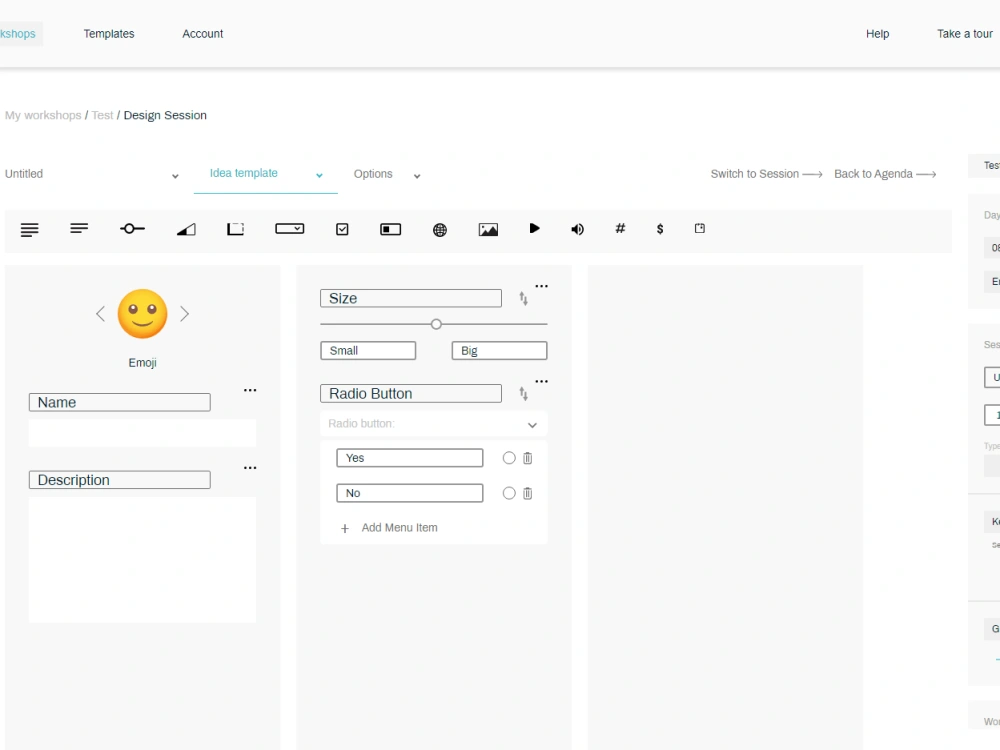1000x750 pixels.
Task: Edit the Yes option text field
Action: (x=409, y=458)
